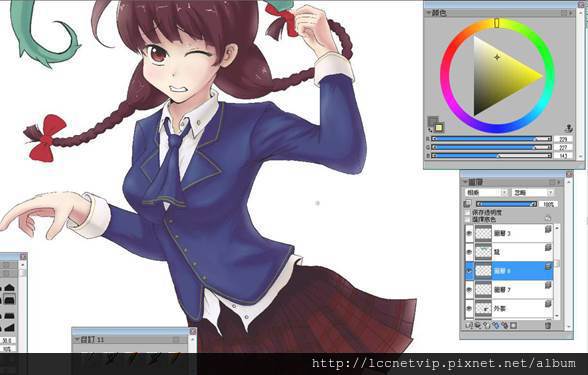This screenshot has width=588, height=375.
Task: Click the square mask icon in layers toolbar
Action: [514, 326]
